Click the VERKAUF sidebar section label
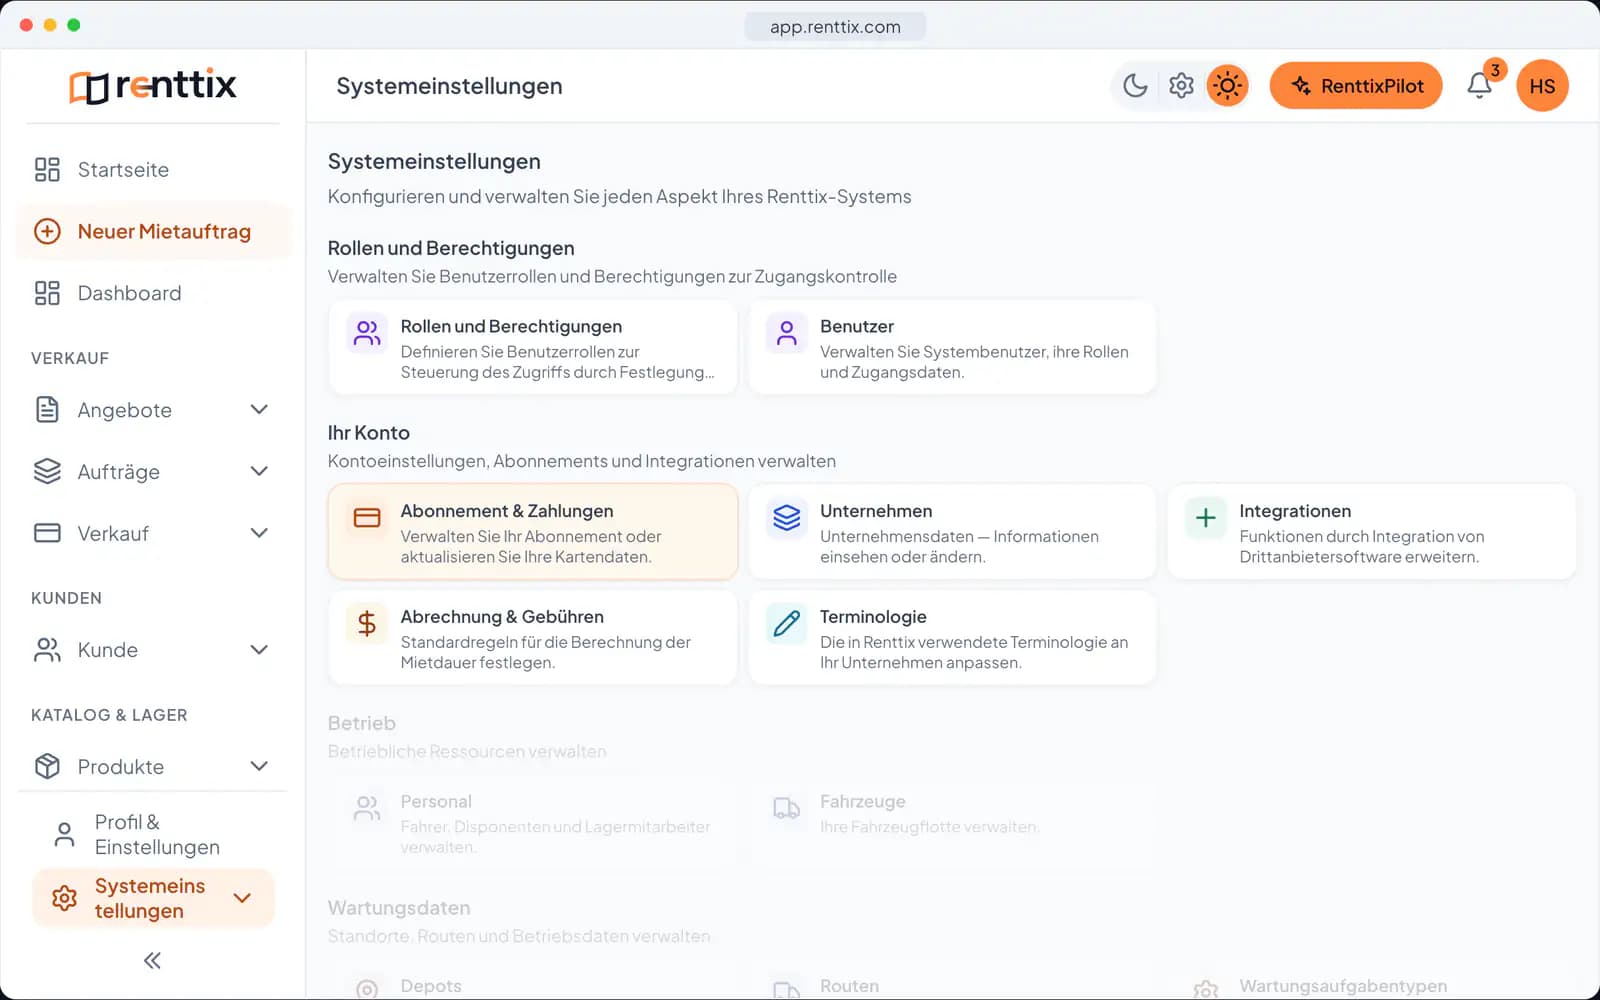The height and width of the screenshot is (1000, 1600). 70,358
